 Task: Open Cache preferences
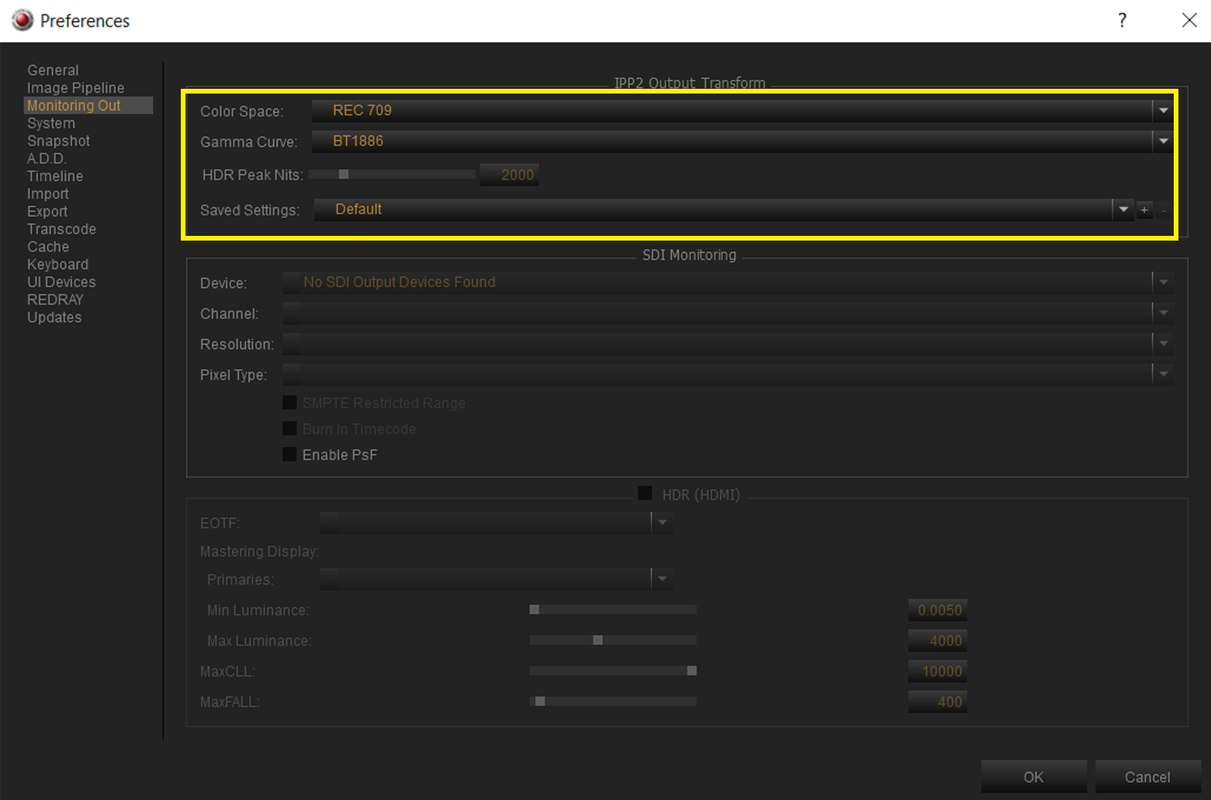click(x=48, y=247)
